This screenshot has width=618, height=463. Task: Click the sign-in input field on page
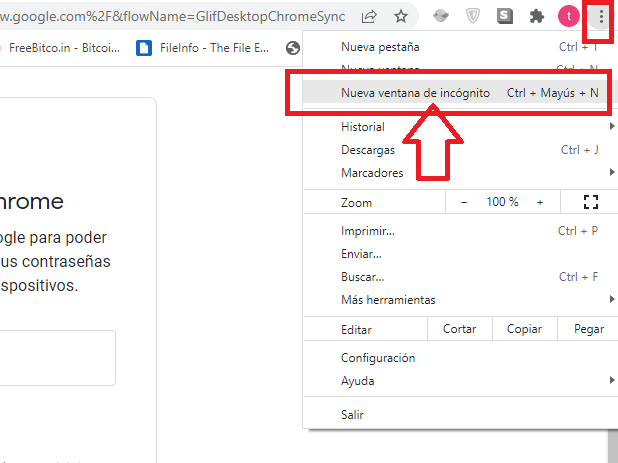point(57,358)
